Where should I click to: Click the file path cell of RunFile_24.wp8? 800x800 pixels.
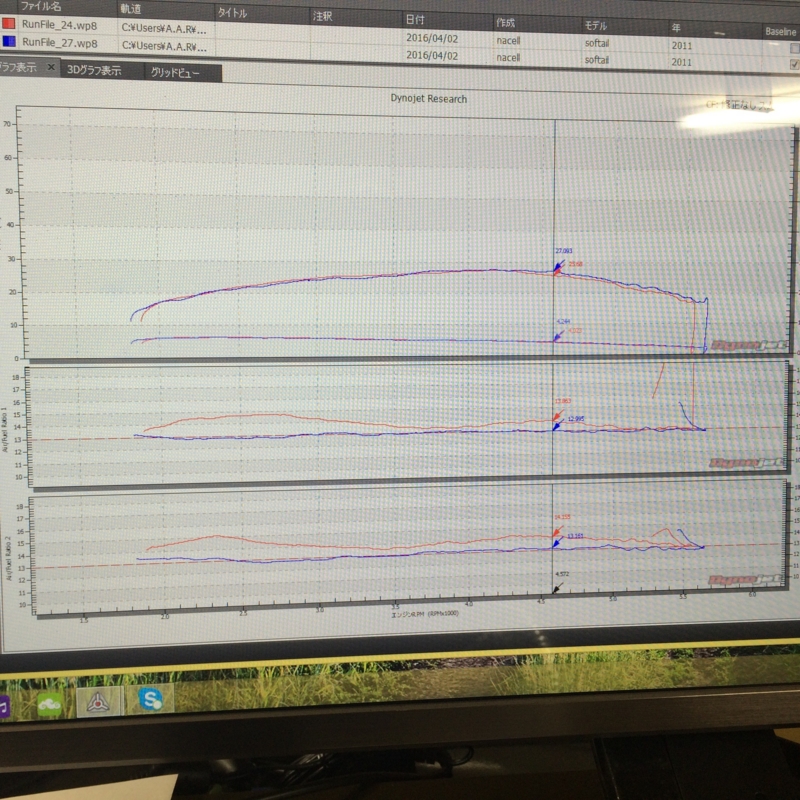pos(164,29)
